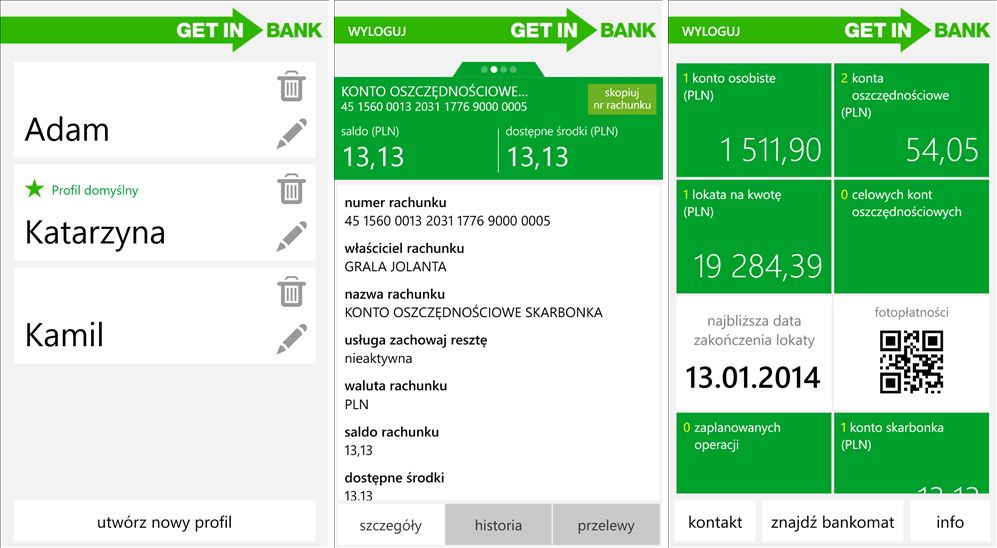Delete the Adam profile with trash icon
This screenshot has width=997, height=548.
pos(291,87)
